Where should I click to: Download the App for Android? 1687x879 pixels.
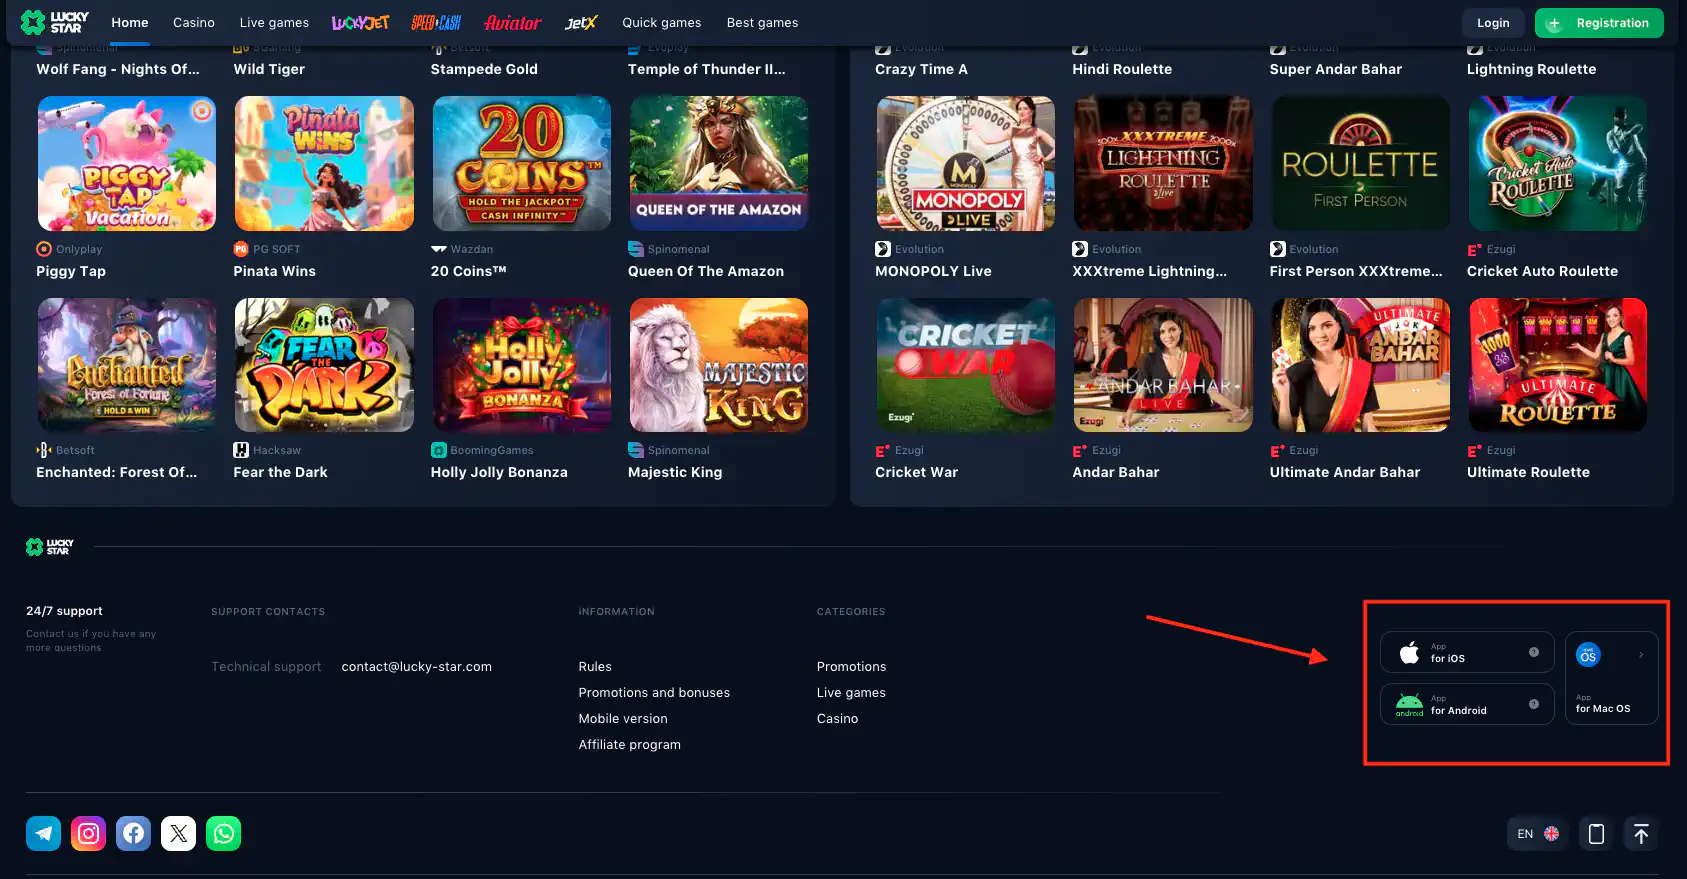tap(1457, 705)
